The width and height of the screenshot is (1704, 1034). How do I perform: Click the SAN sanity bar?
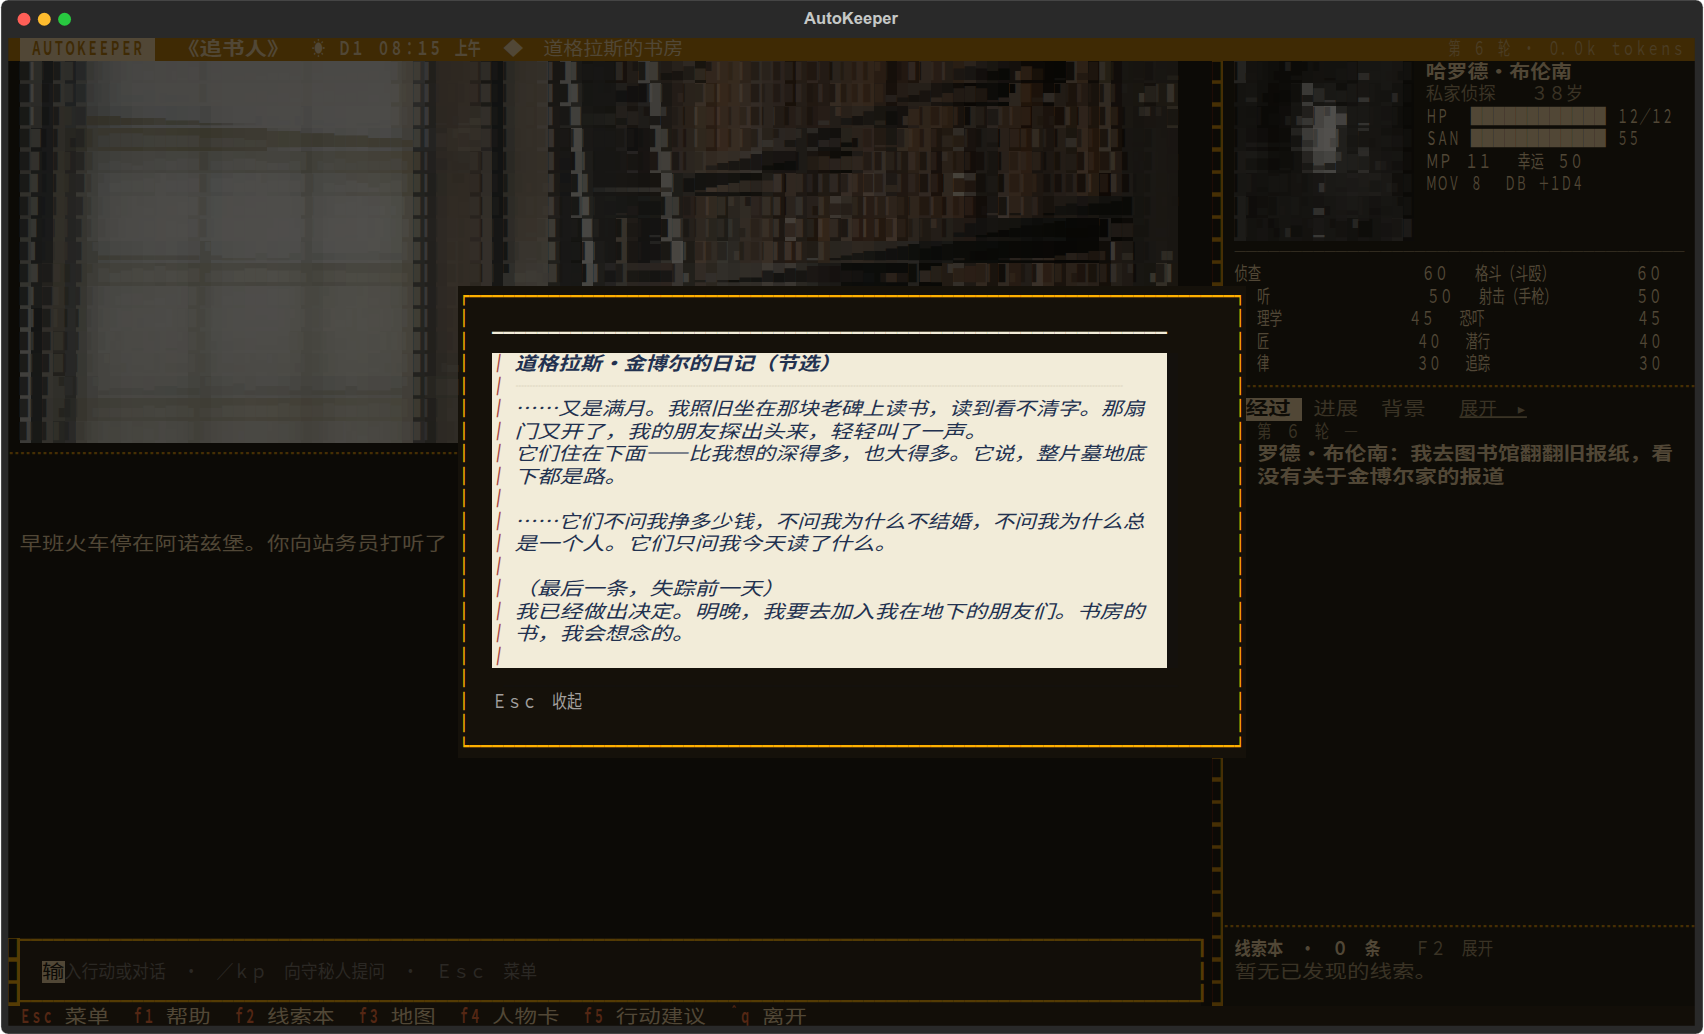(x=1538, y=138)
